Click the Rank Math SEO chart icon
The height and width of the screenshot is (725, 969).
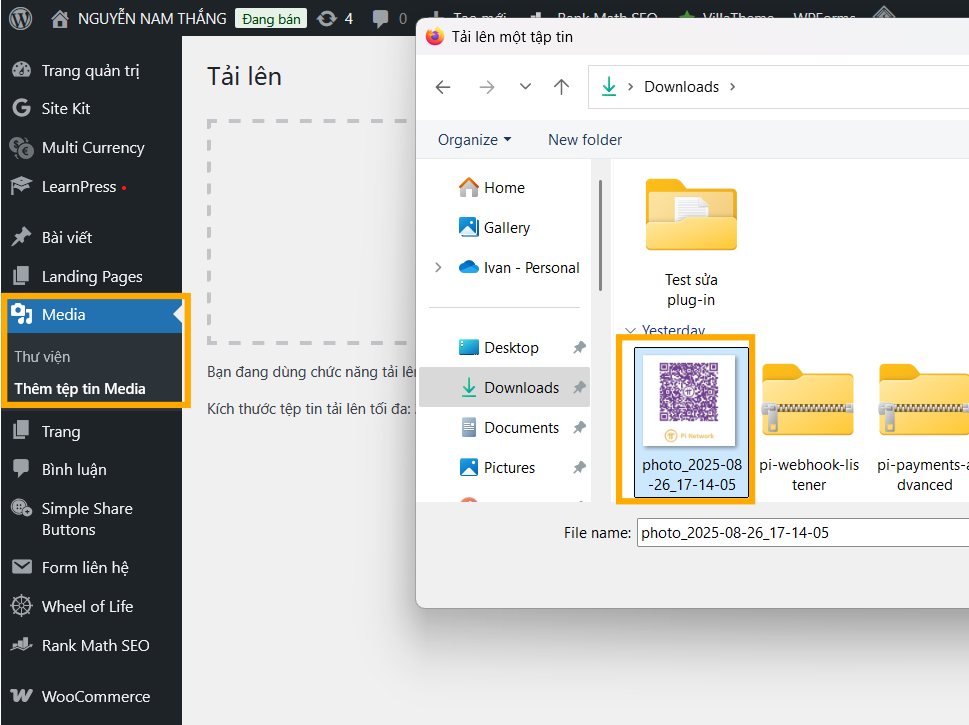coord(22,645)
